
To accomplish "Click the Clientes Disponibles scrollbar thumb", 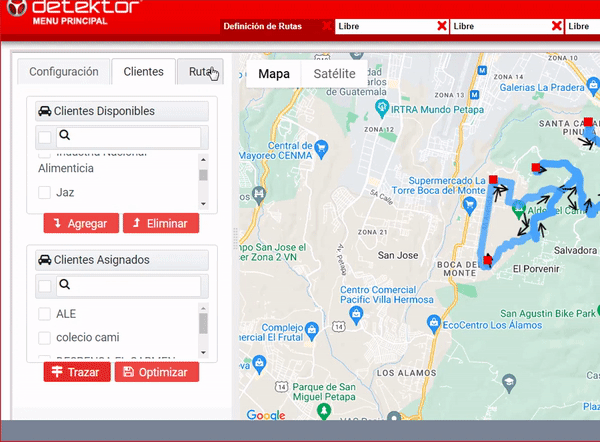I will coord(203,175).
